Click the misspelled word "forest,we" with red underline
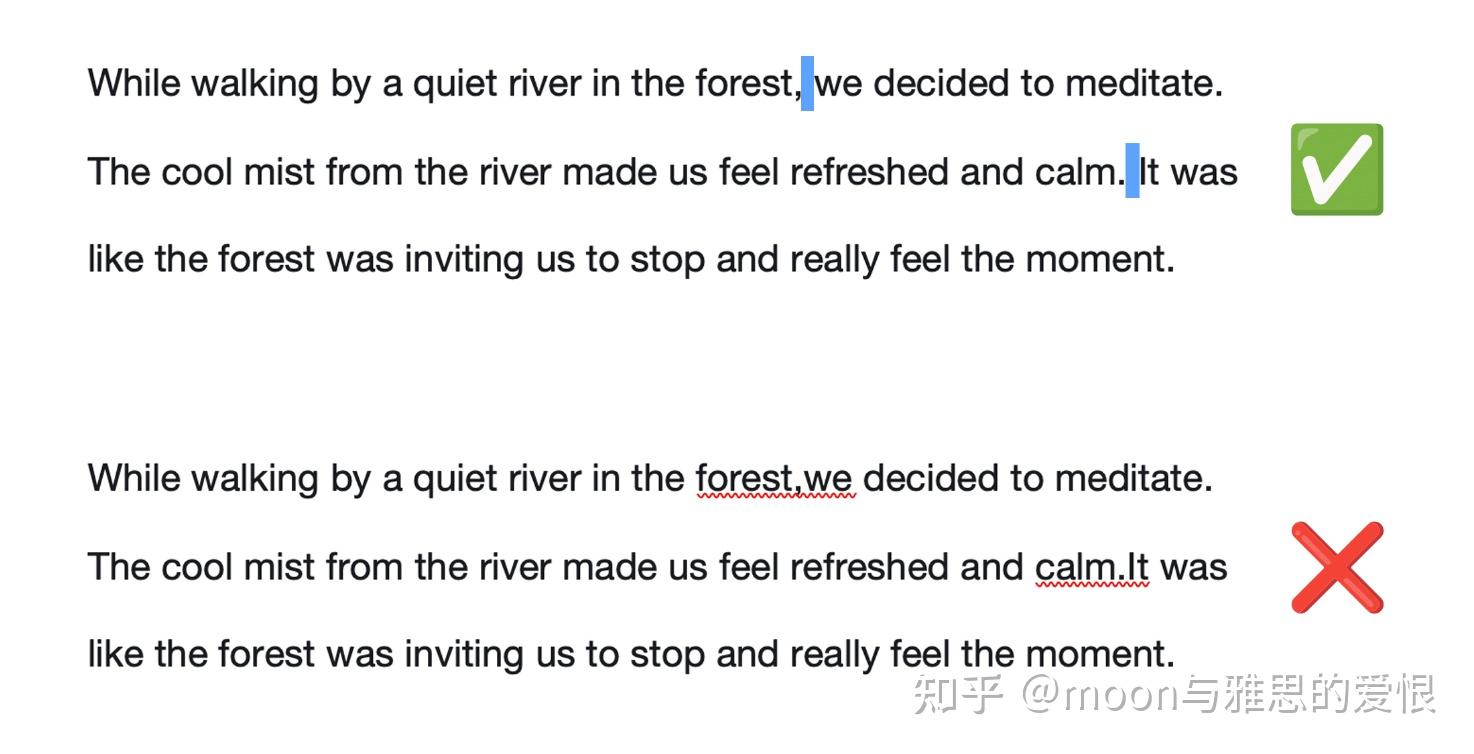 coord(775,478)
